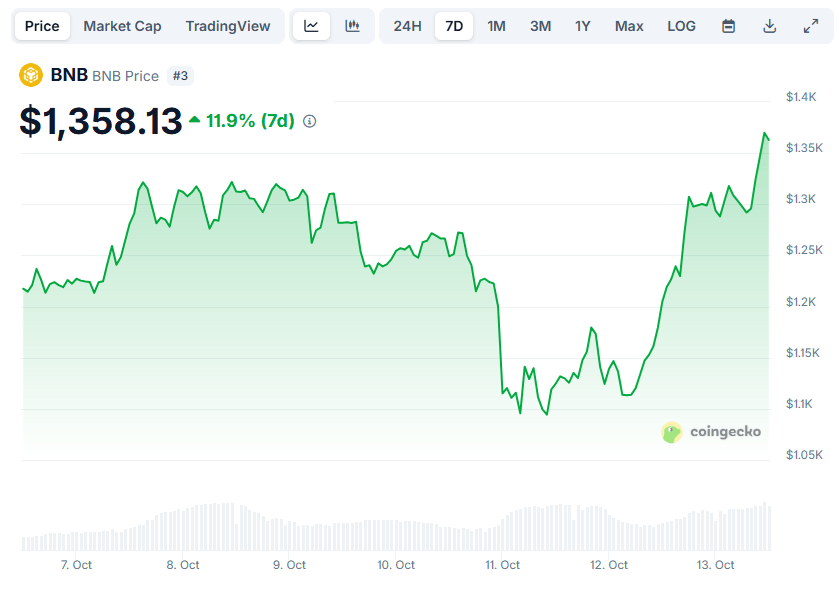Image resolution: width=839 pixels, height=593 pixels.
Task: Select the 7D time range
Action: point(454,26)
